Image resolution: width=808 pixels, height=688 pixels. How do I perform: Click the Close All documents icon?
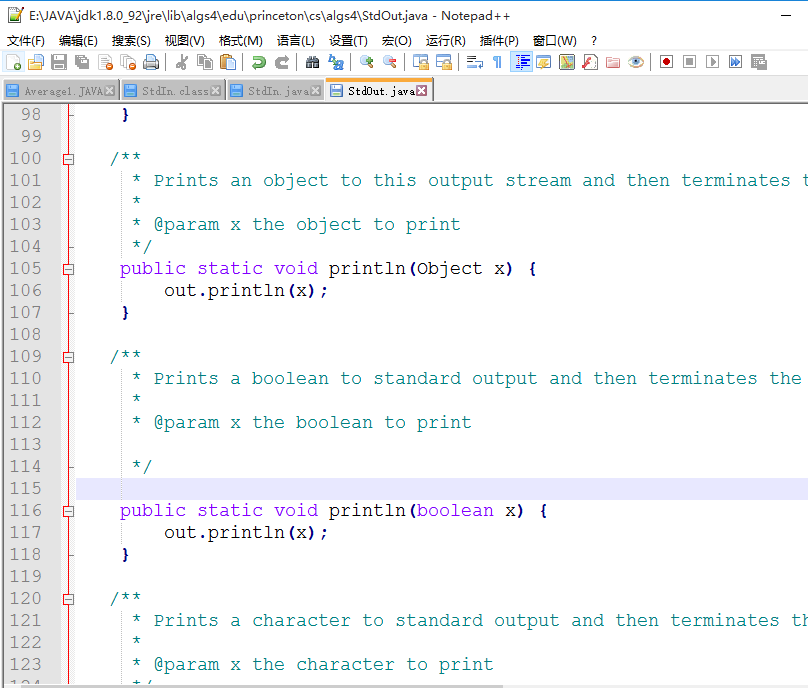[128, 62]
